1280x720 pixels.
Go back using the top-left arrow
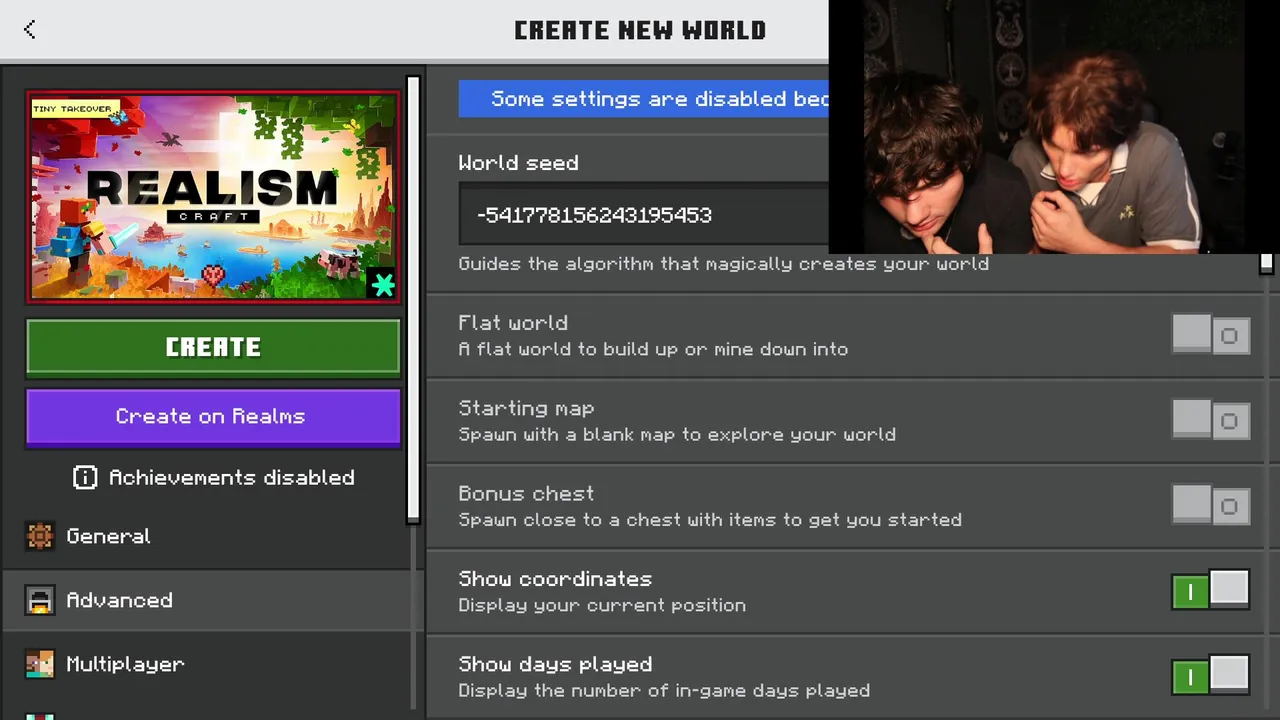tap(30, 30)
